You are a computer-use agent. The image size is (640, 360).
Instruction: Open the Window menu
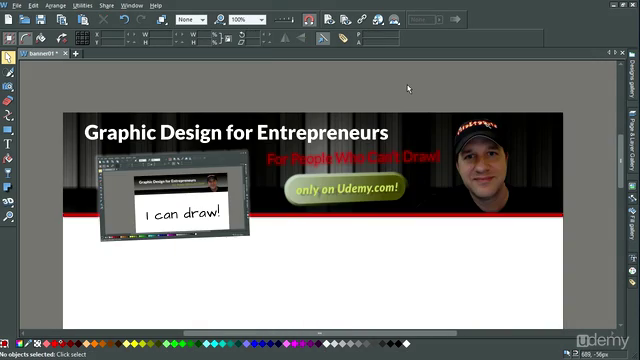132,6
